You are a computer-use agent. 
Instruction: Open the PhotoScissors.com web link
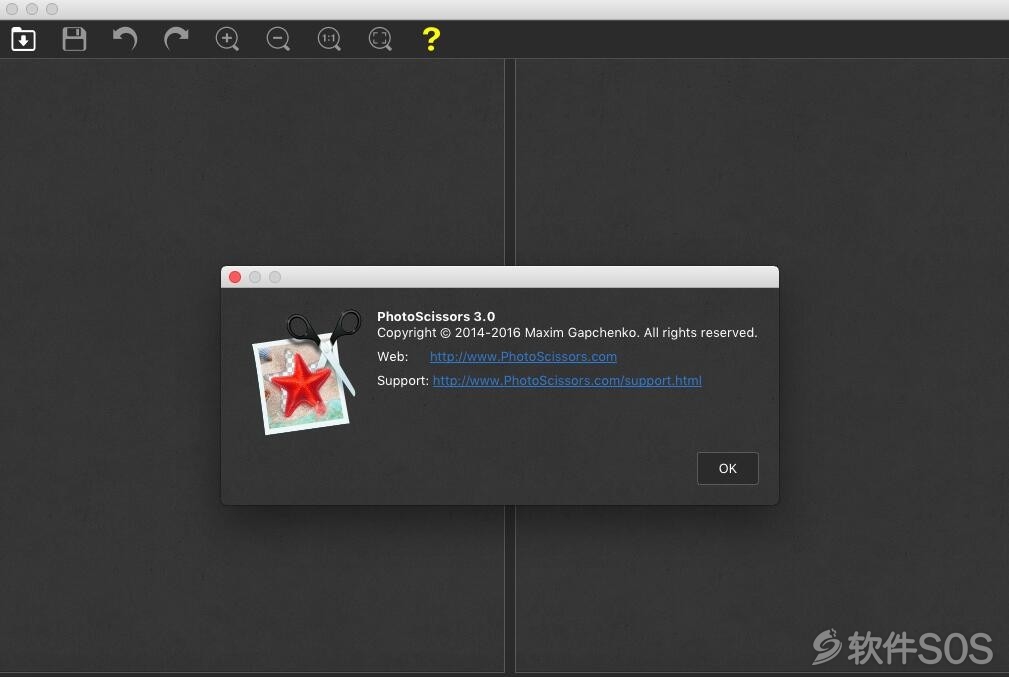tap(523, 357)
